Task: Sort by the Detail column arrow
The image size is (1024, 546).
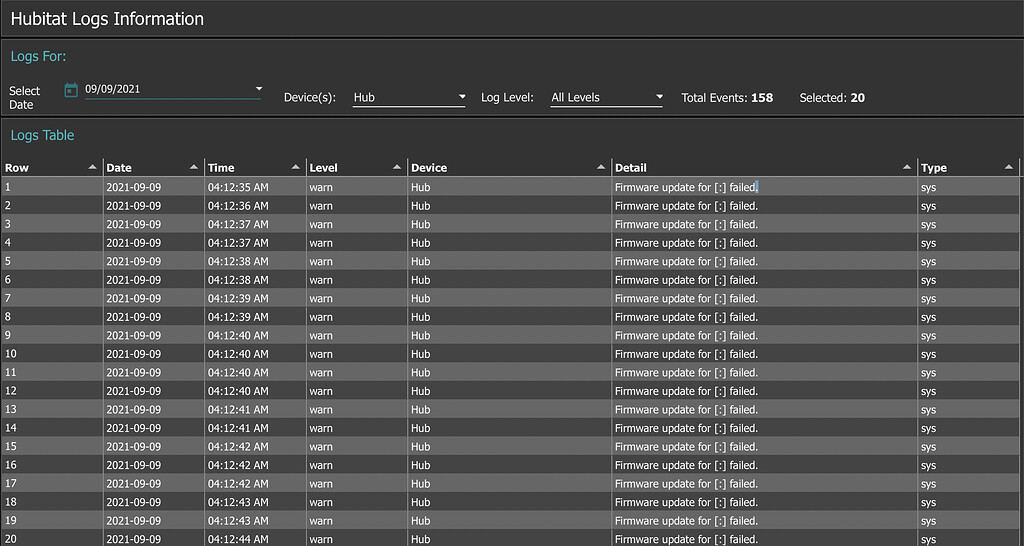Action: click(907, 167)
